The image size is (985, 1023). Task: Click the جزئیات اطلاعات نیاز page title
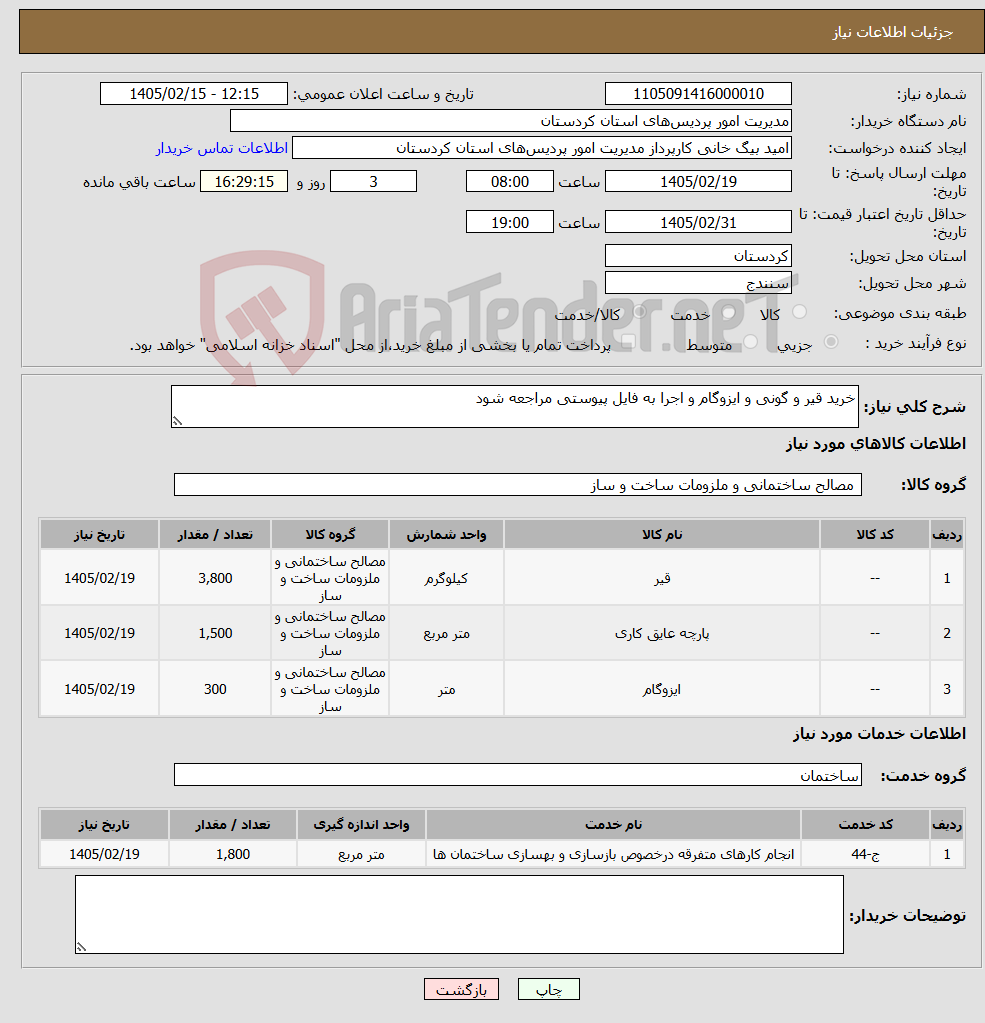pyautogui.click(x=892, y=32)
